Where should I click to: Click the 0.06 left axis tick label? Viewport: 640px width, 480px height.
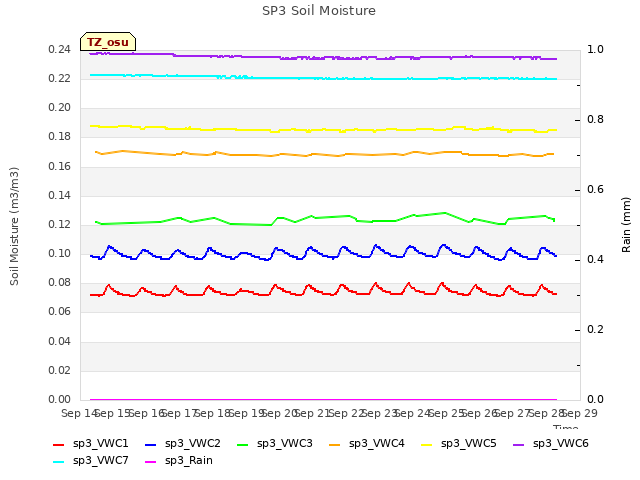point(60,312)
